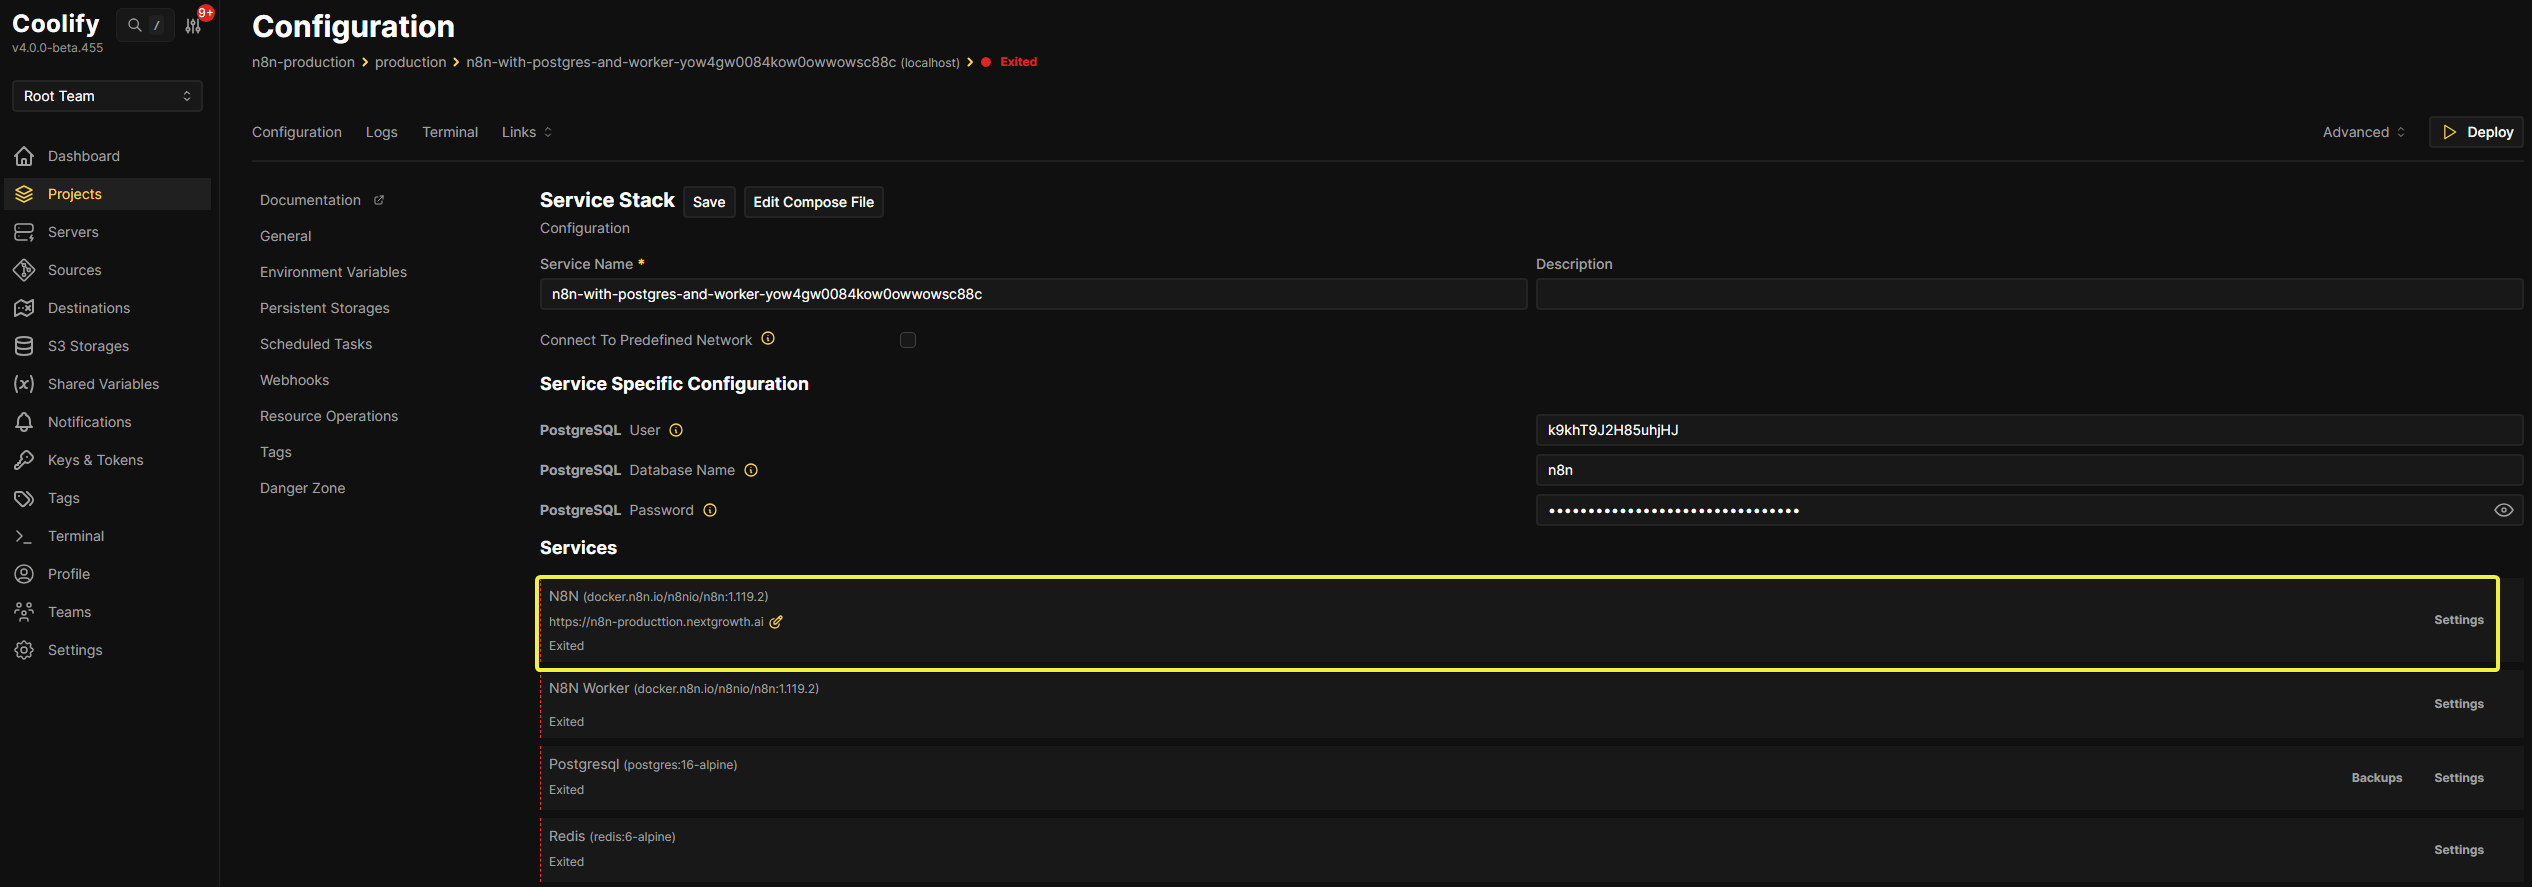Click Edit Compose File button
2532x887 pixels.
(813, 202)
